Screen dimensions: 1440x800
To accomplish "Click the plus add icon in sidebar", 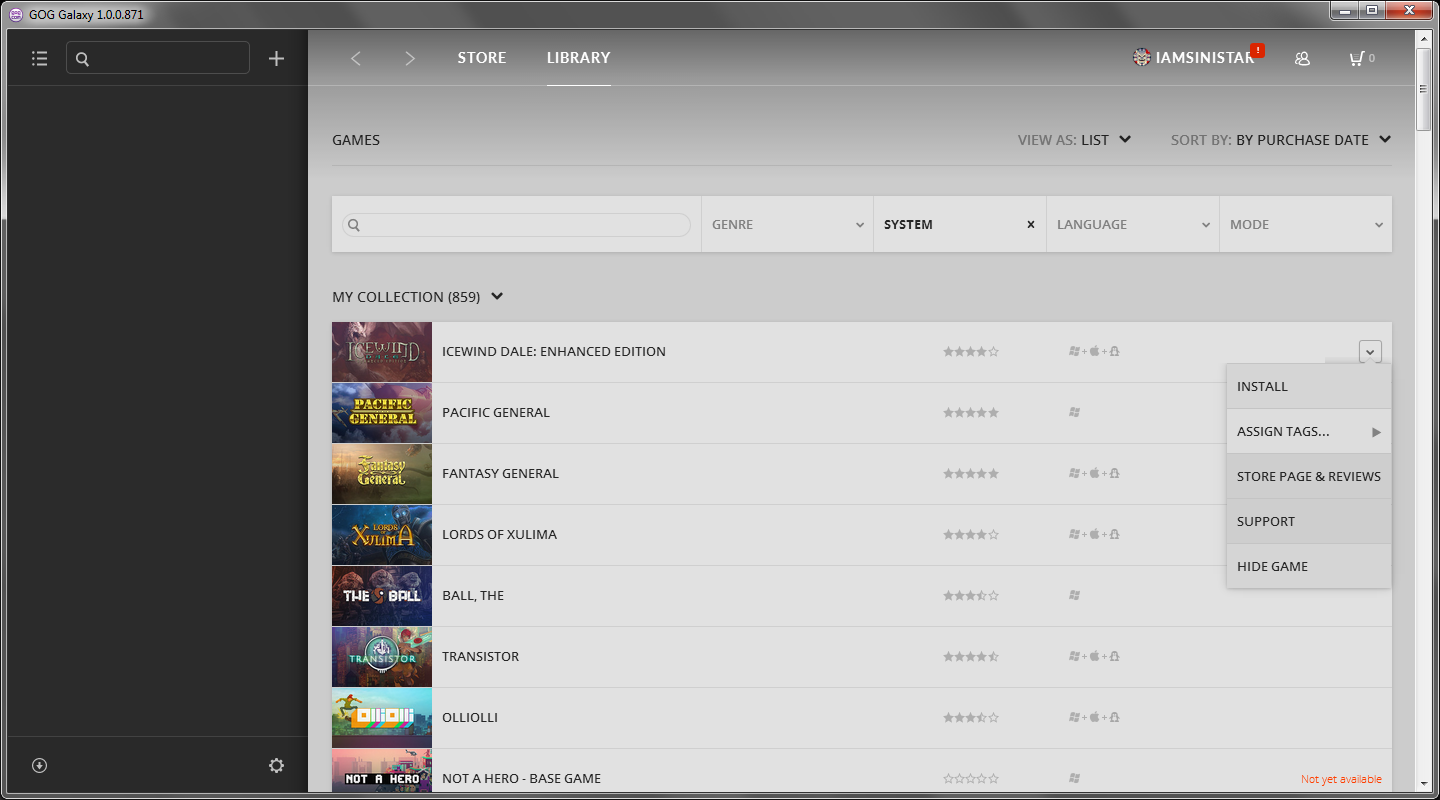I will coord(276,58).
